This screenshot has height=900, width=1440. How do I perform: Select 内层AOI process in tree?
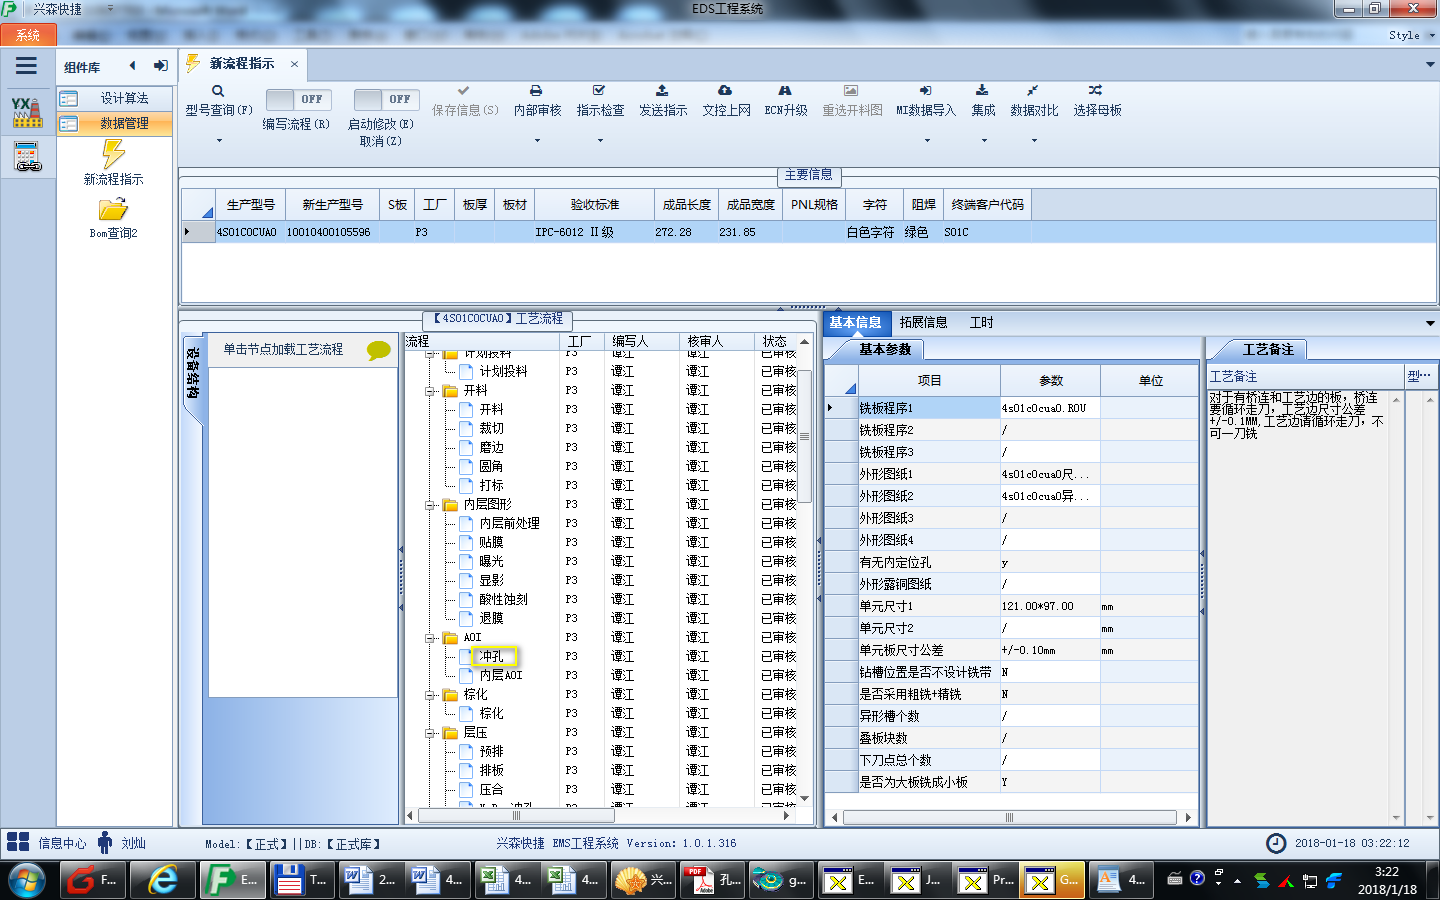pos(500,675)
